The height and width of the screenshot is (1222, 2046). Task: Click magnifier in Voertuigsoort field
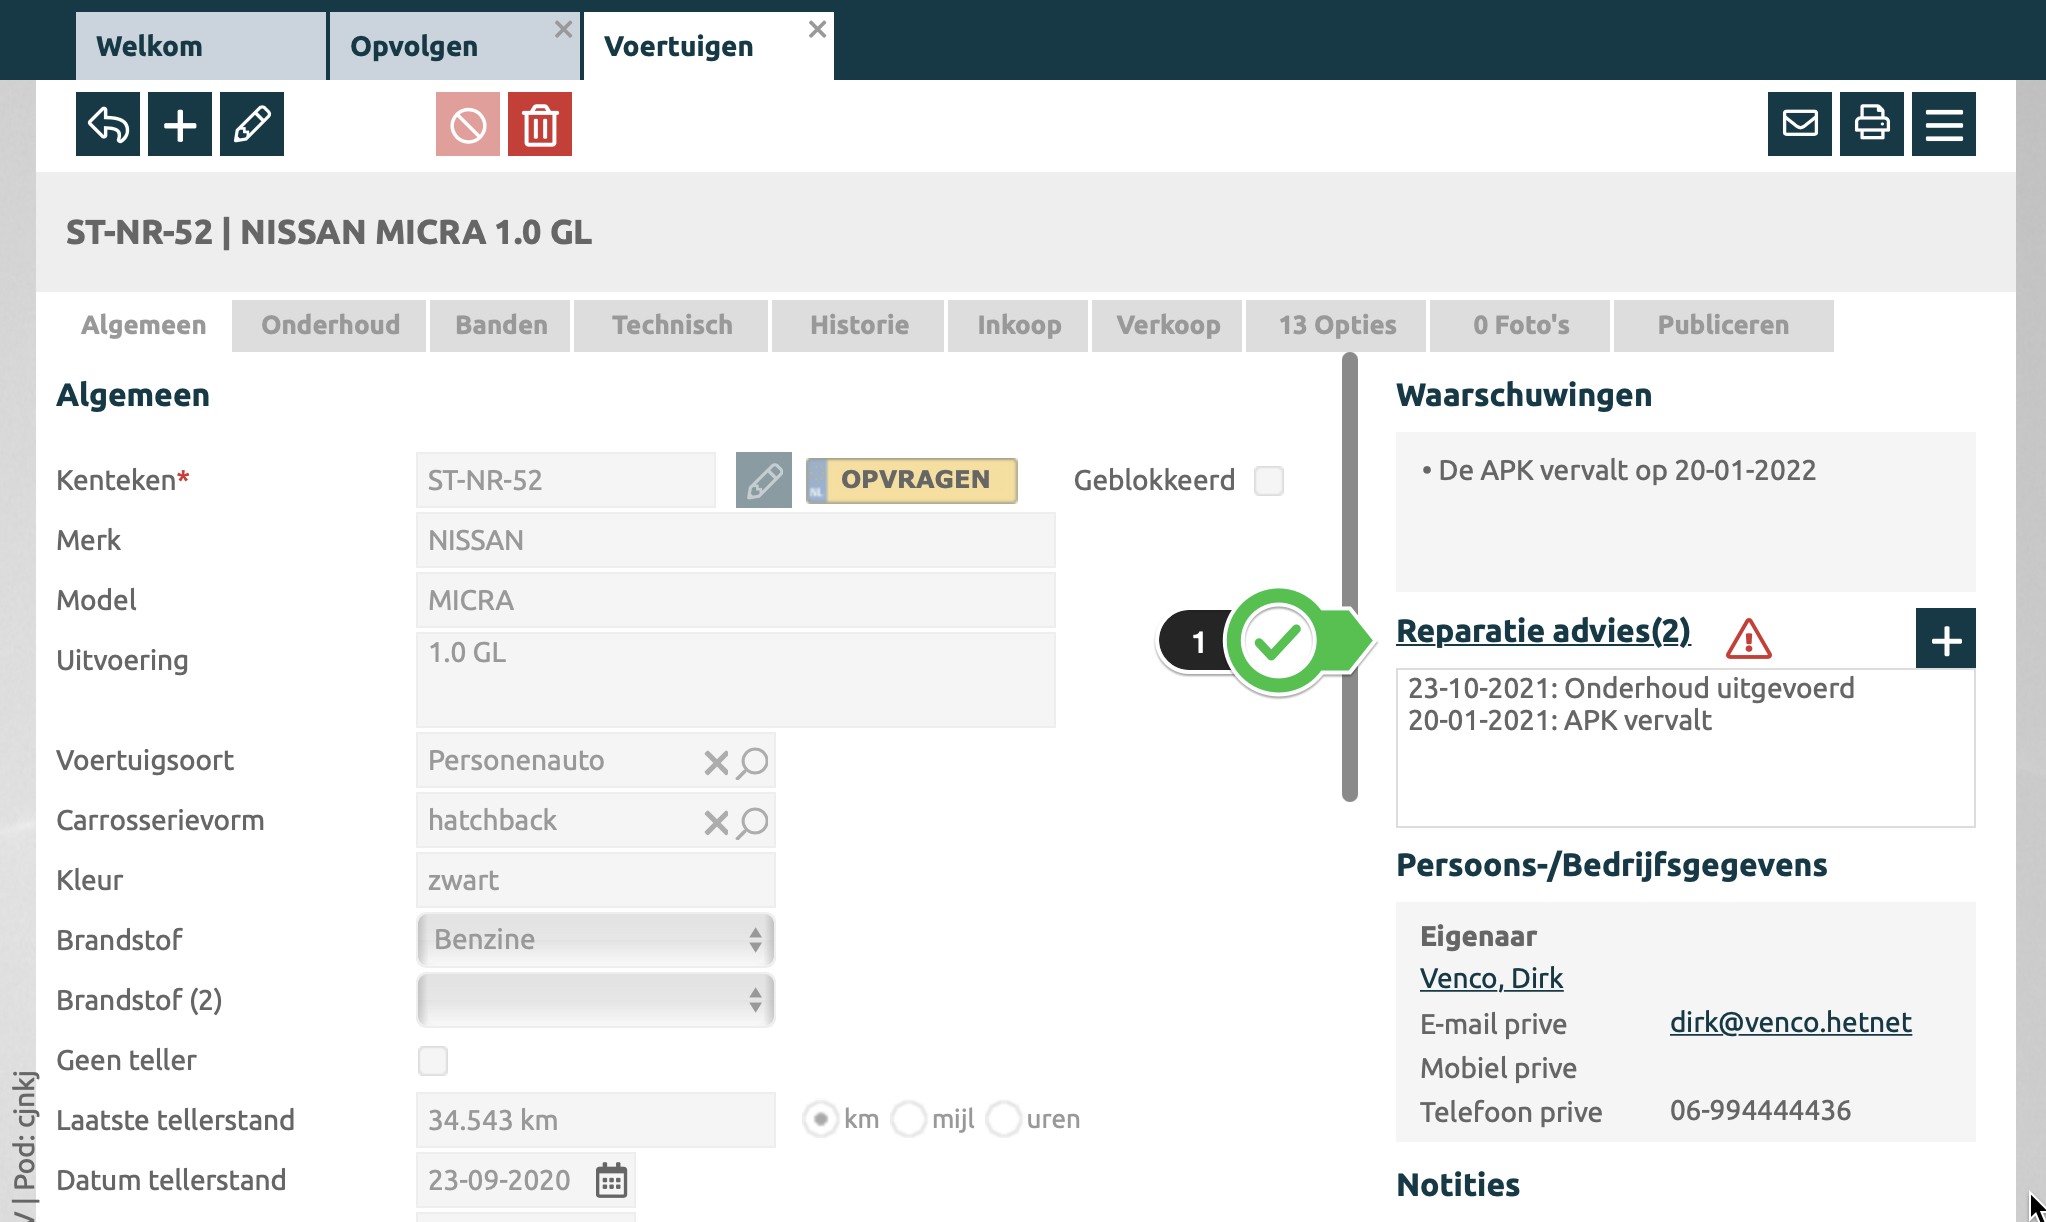754,762
